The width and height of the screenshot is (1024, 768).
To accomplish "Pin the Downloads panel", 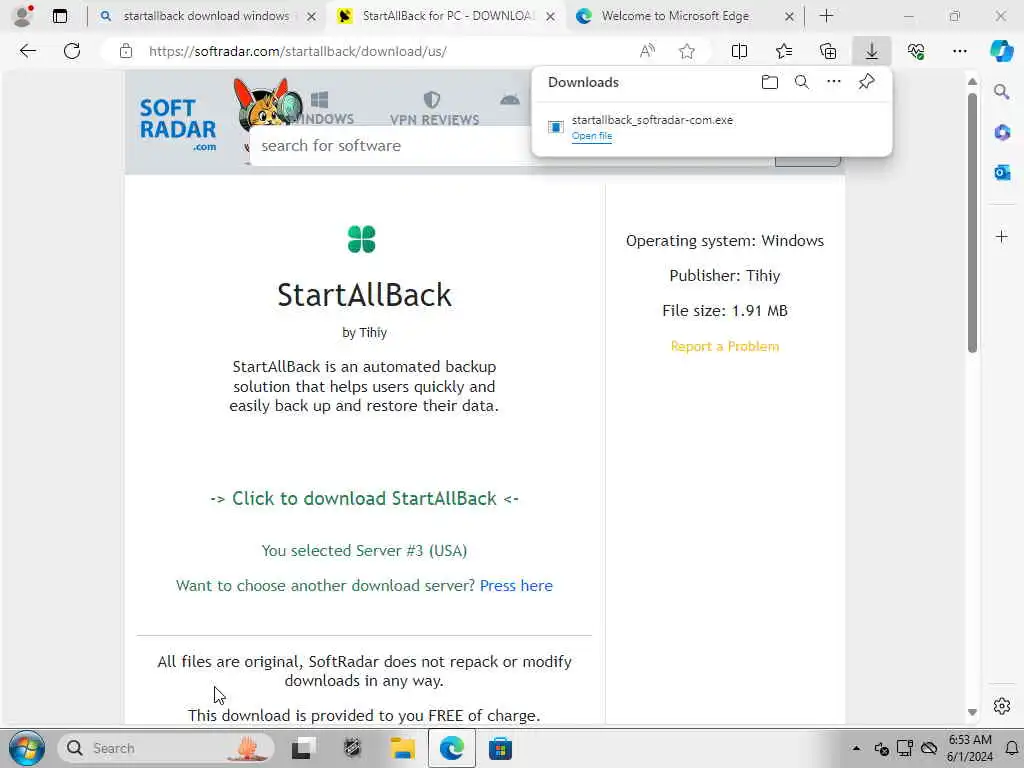I will pos(867,82).
